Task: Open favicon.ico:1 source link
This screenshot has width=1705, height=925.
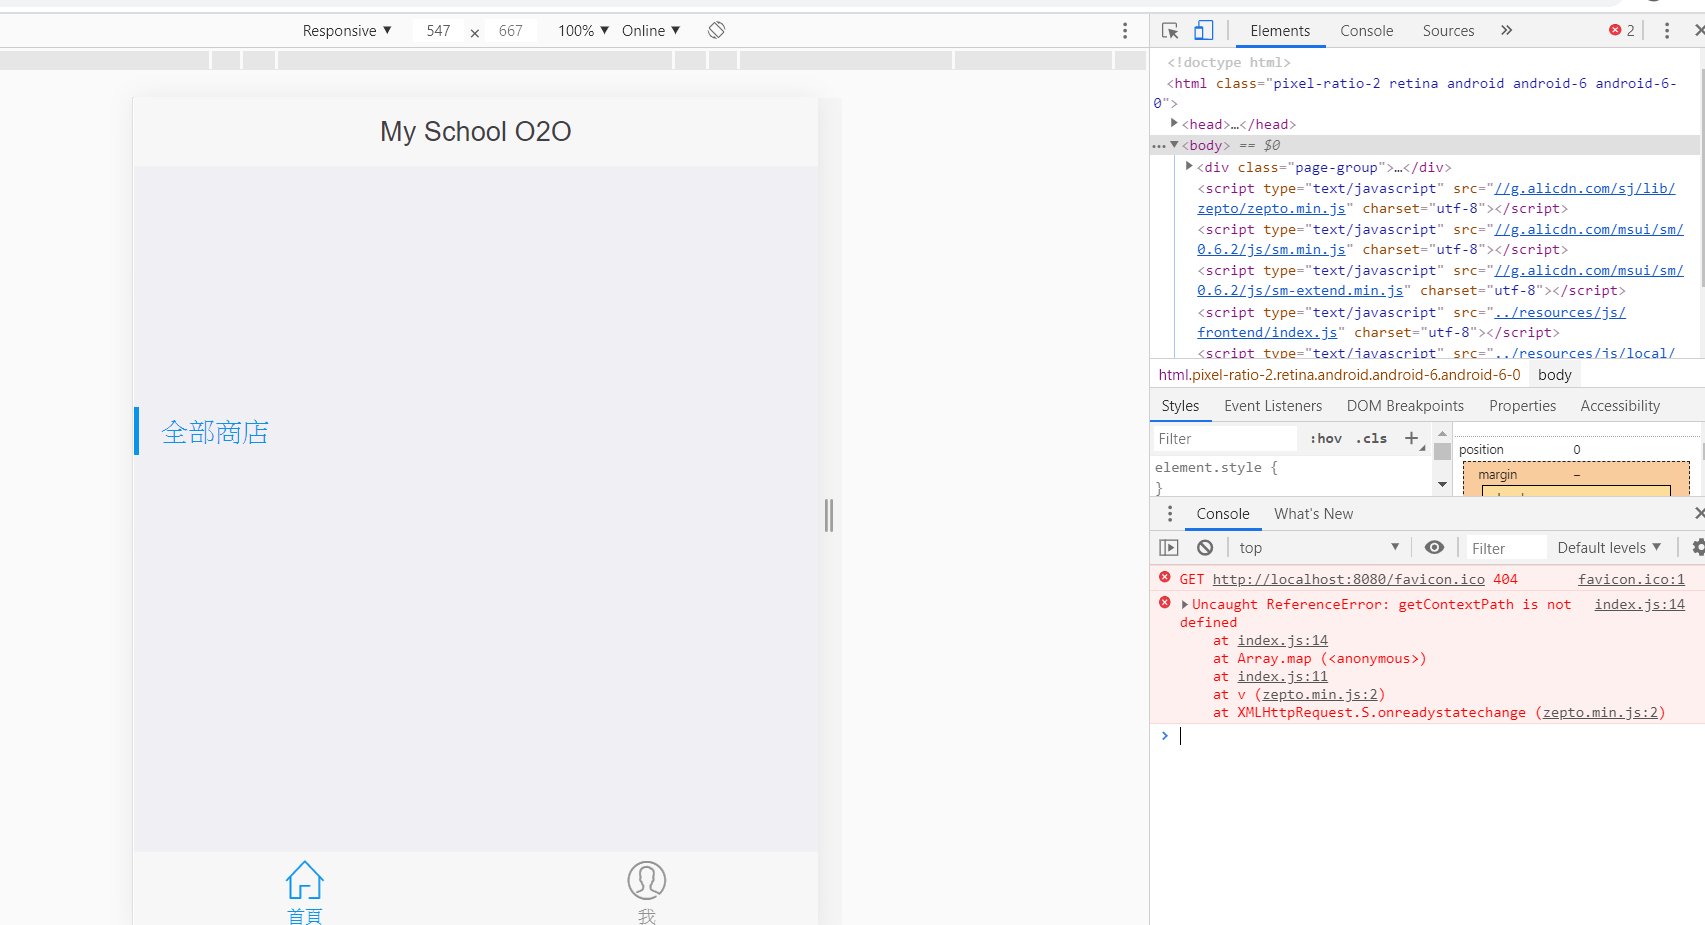Action: pos(1631,579)
